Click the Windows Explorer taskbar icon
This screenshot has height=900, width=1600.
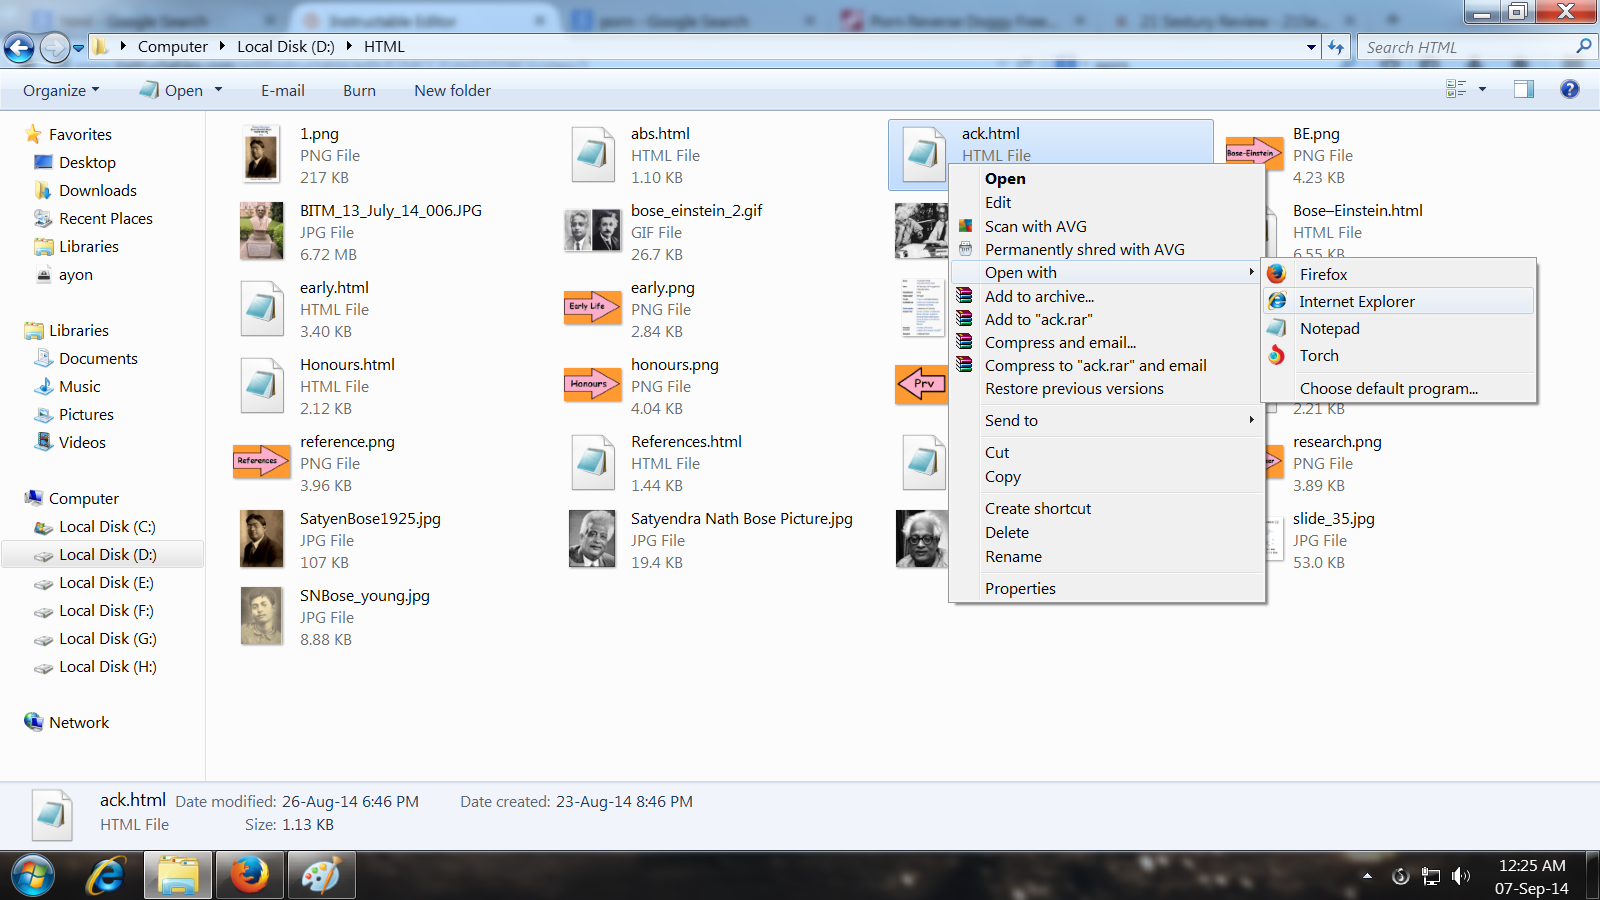click(178, 876)
